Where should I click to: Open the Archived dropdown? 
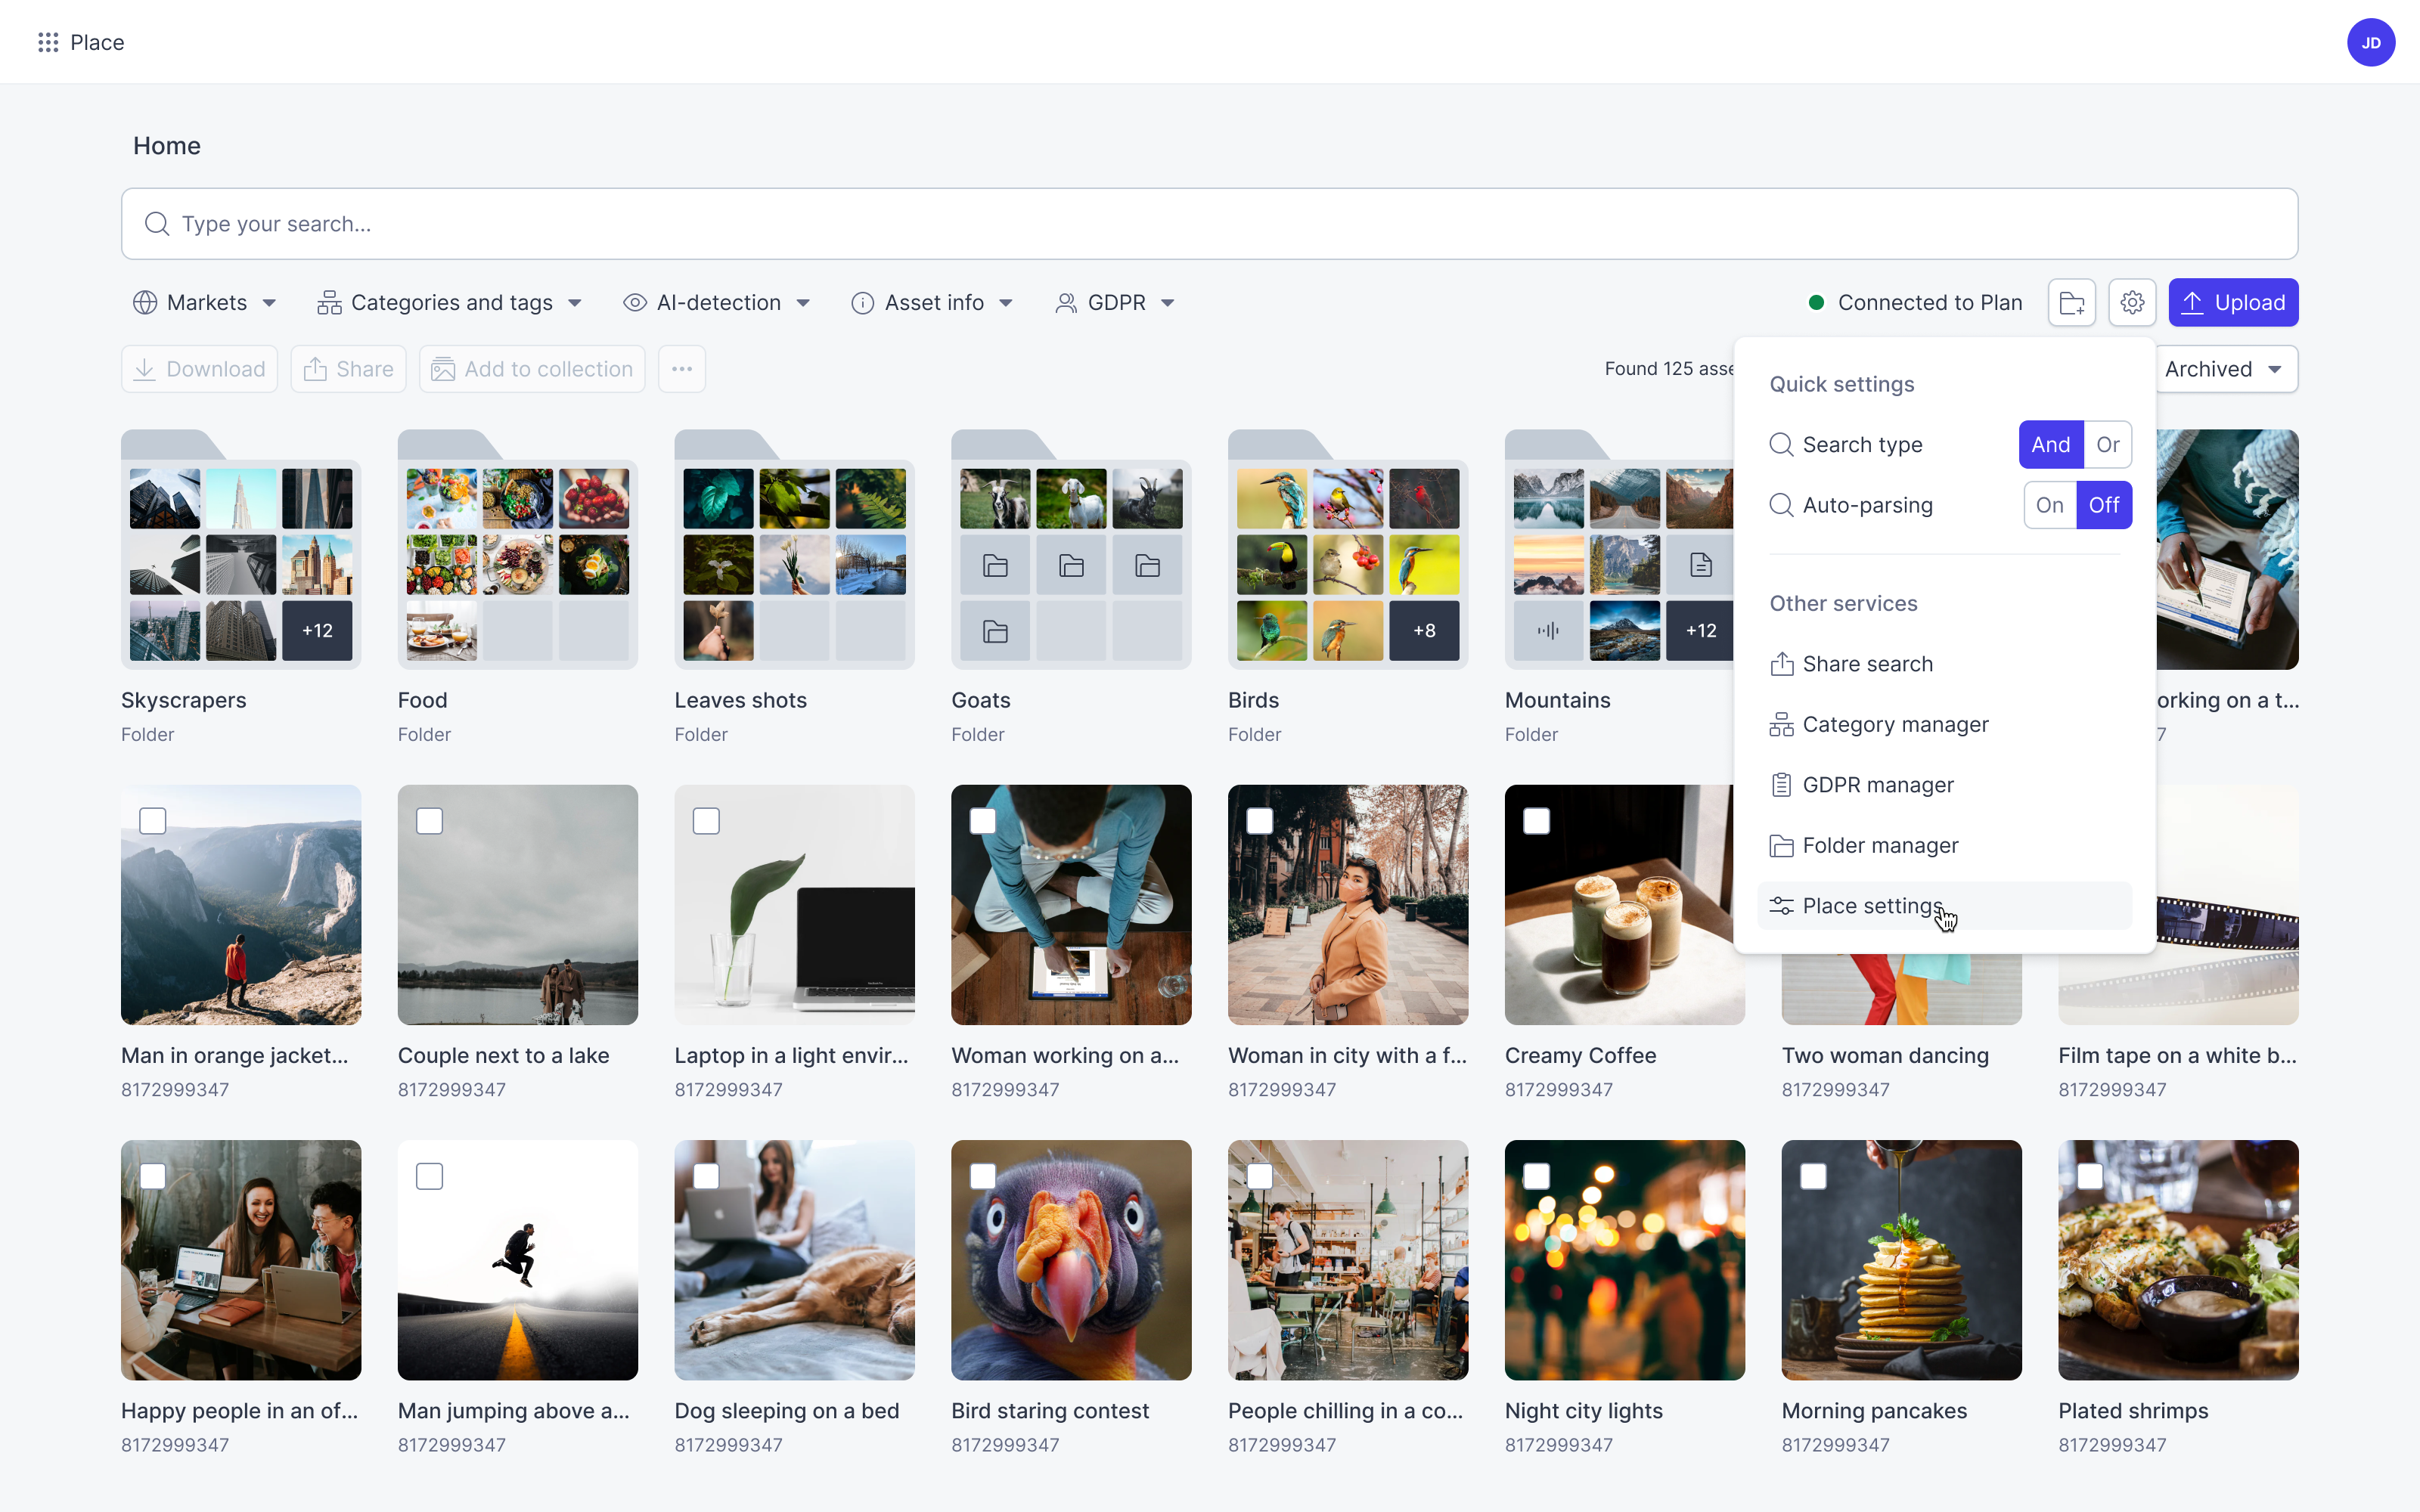coord(2226,369)
